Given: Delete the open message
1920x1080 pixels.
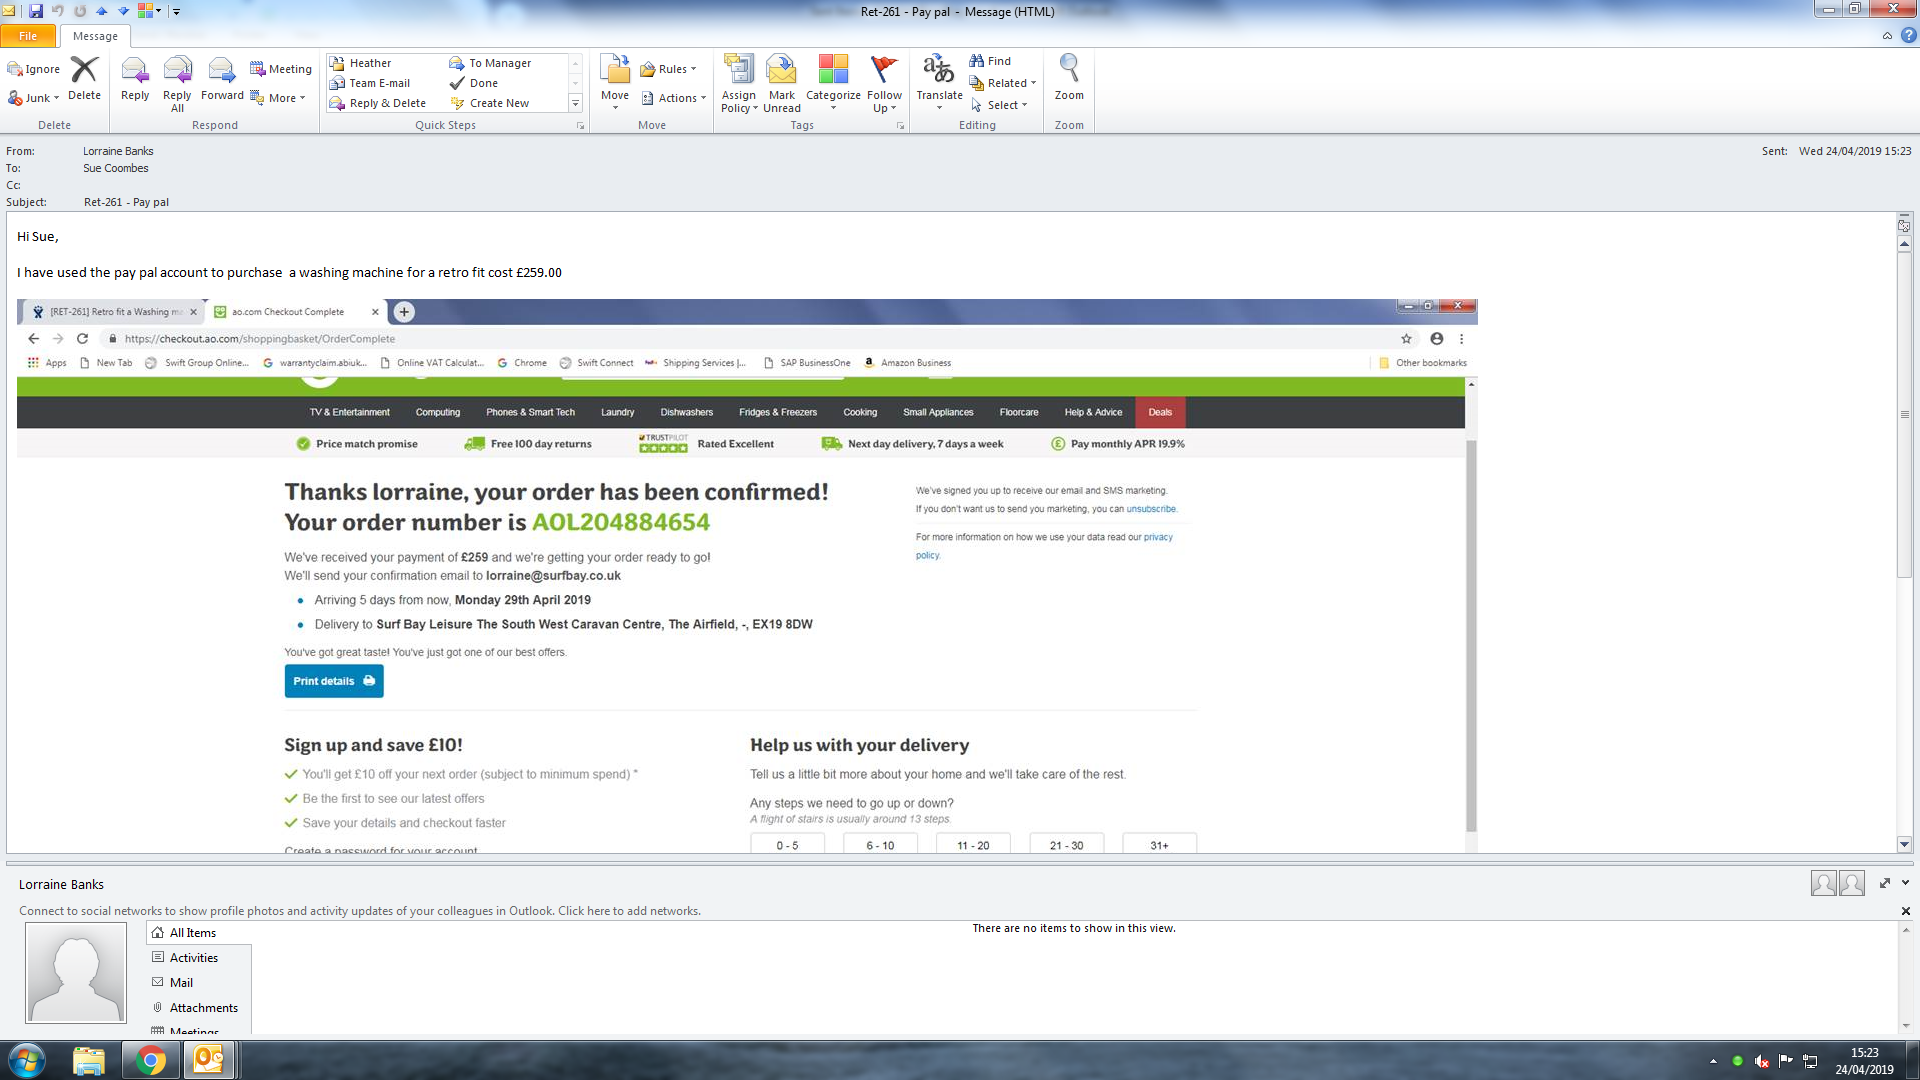Looking at the screenshot, I should click(84, 72).
